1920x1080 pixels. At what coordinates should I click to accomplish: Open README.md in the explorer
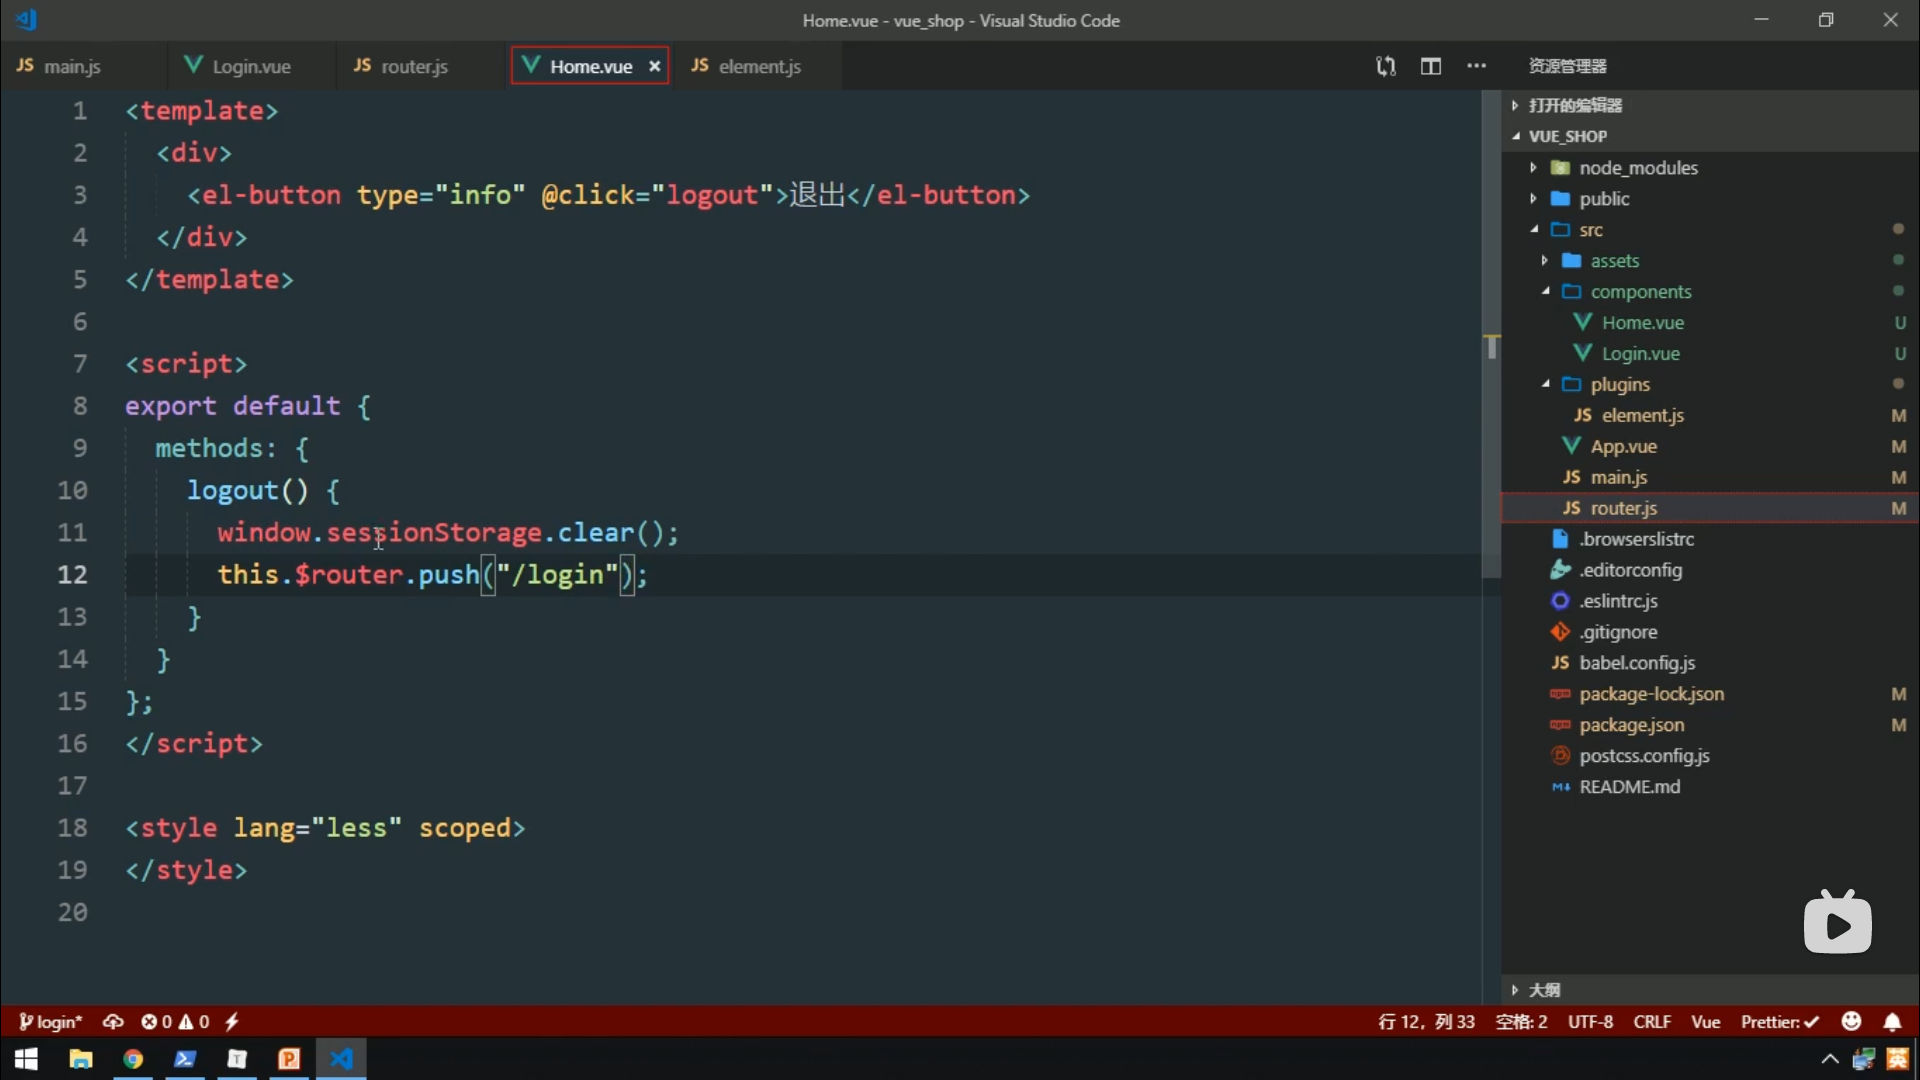pyautogui.click(x=1710, y=787)
